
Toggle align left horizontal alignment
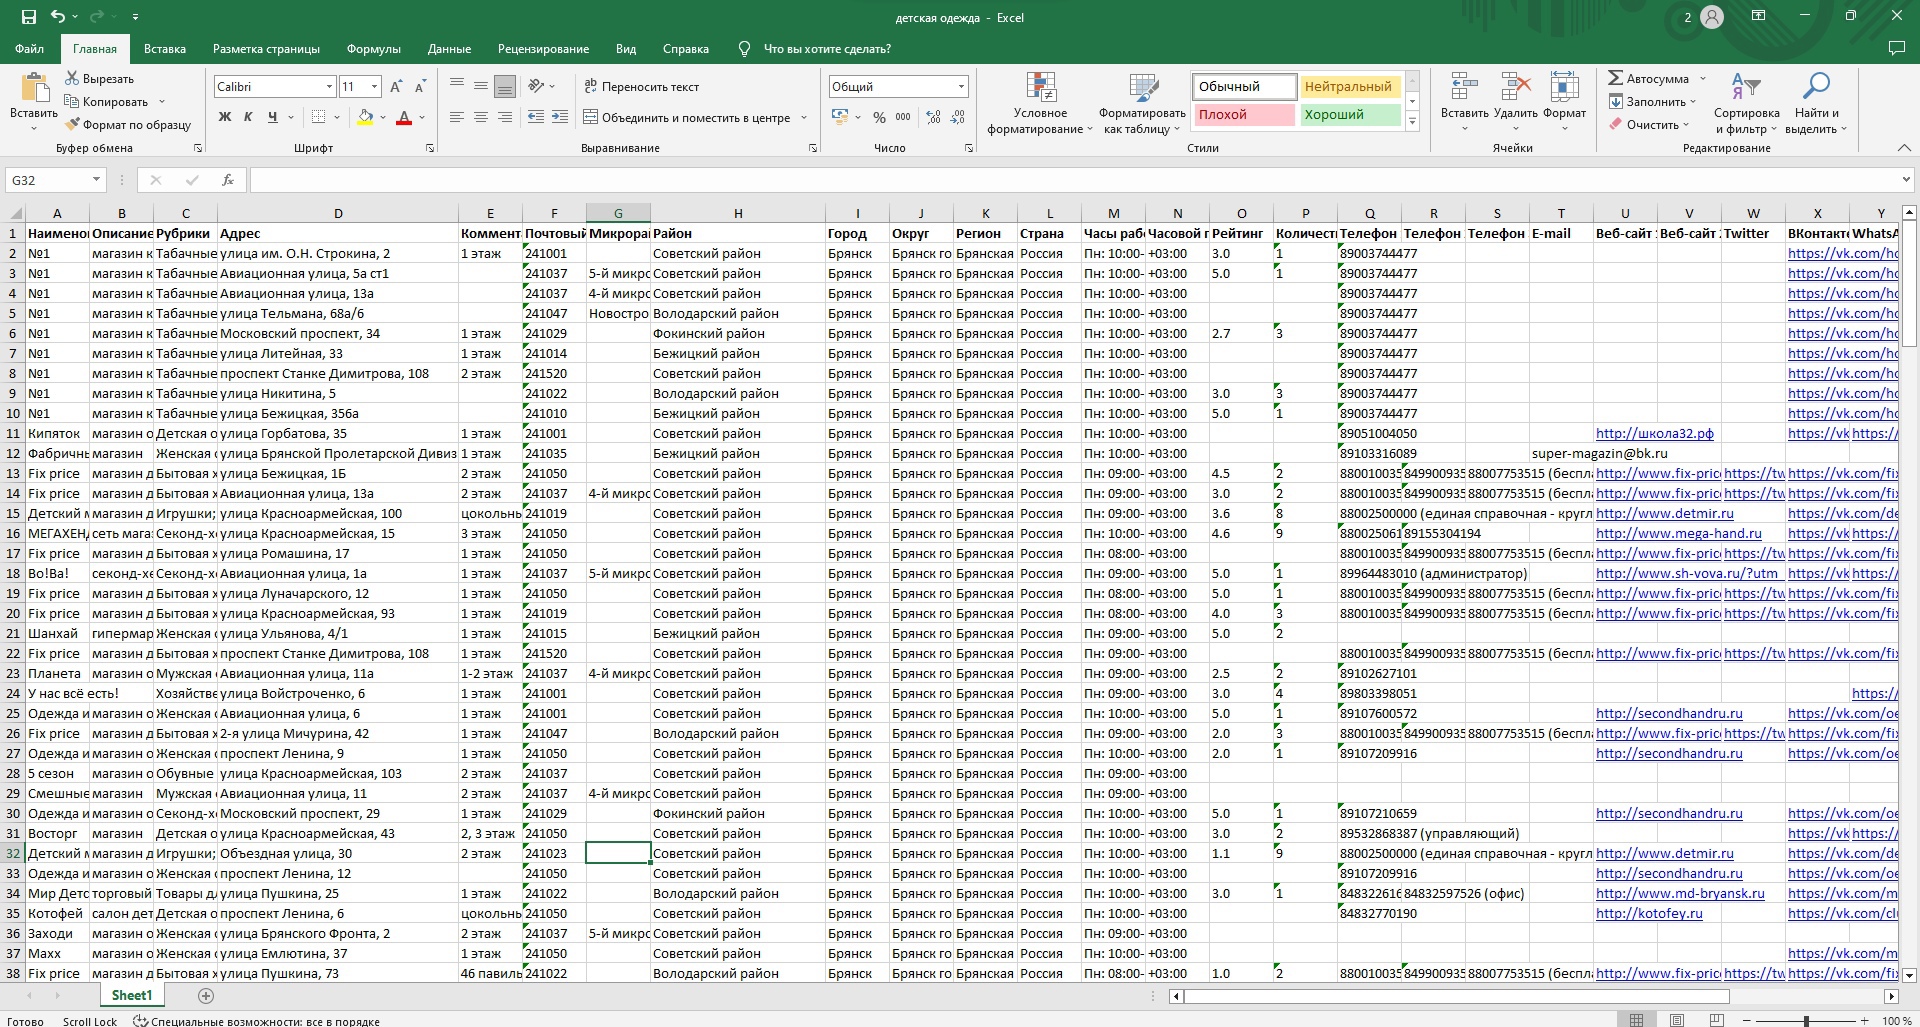pyautogui.click(x=457, y=117)
